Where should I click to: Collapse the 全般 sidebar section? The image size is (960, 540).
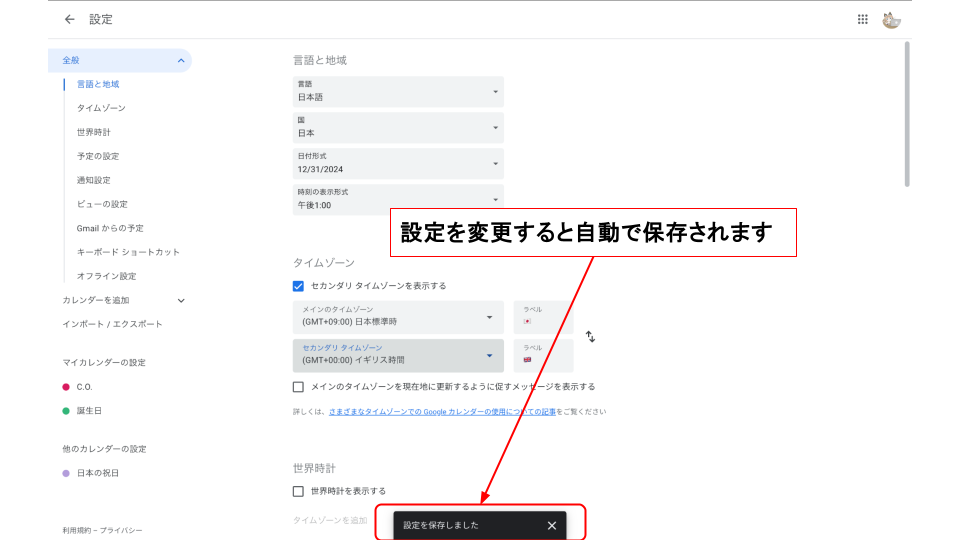(181, 61)
